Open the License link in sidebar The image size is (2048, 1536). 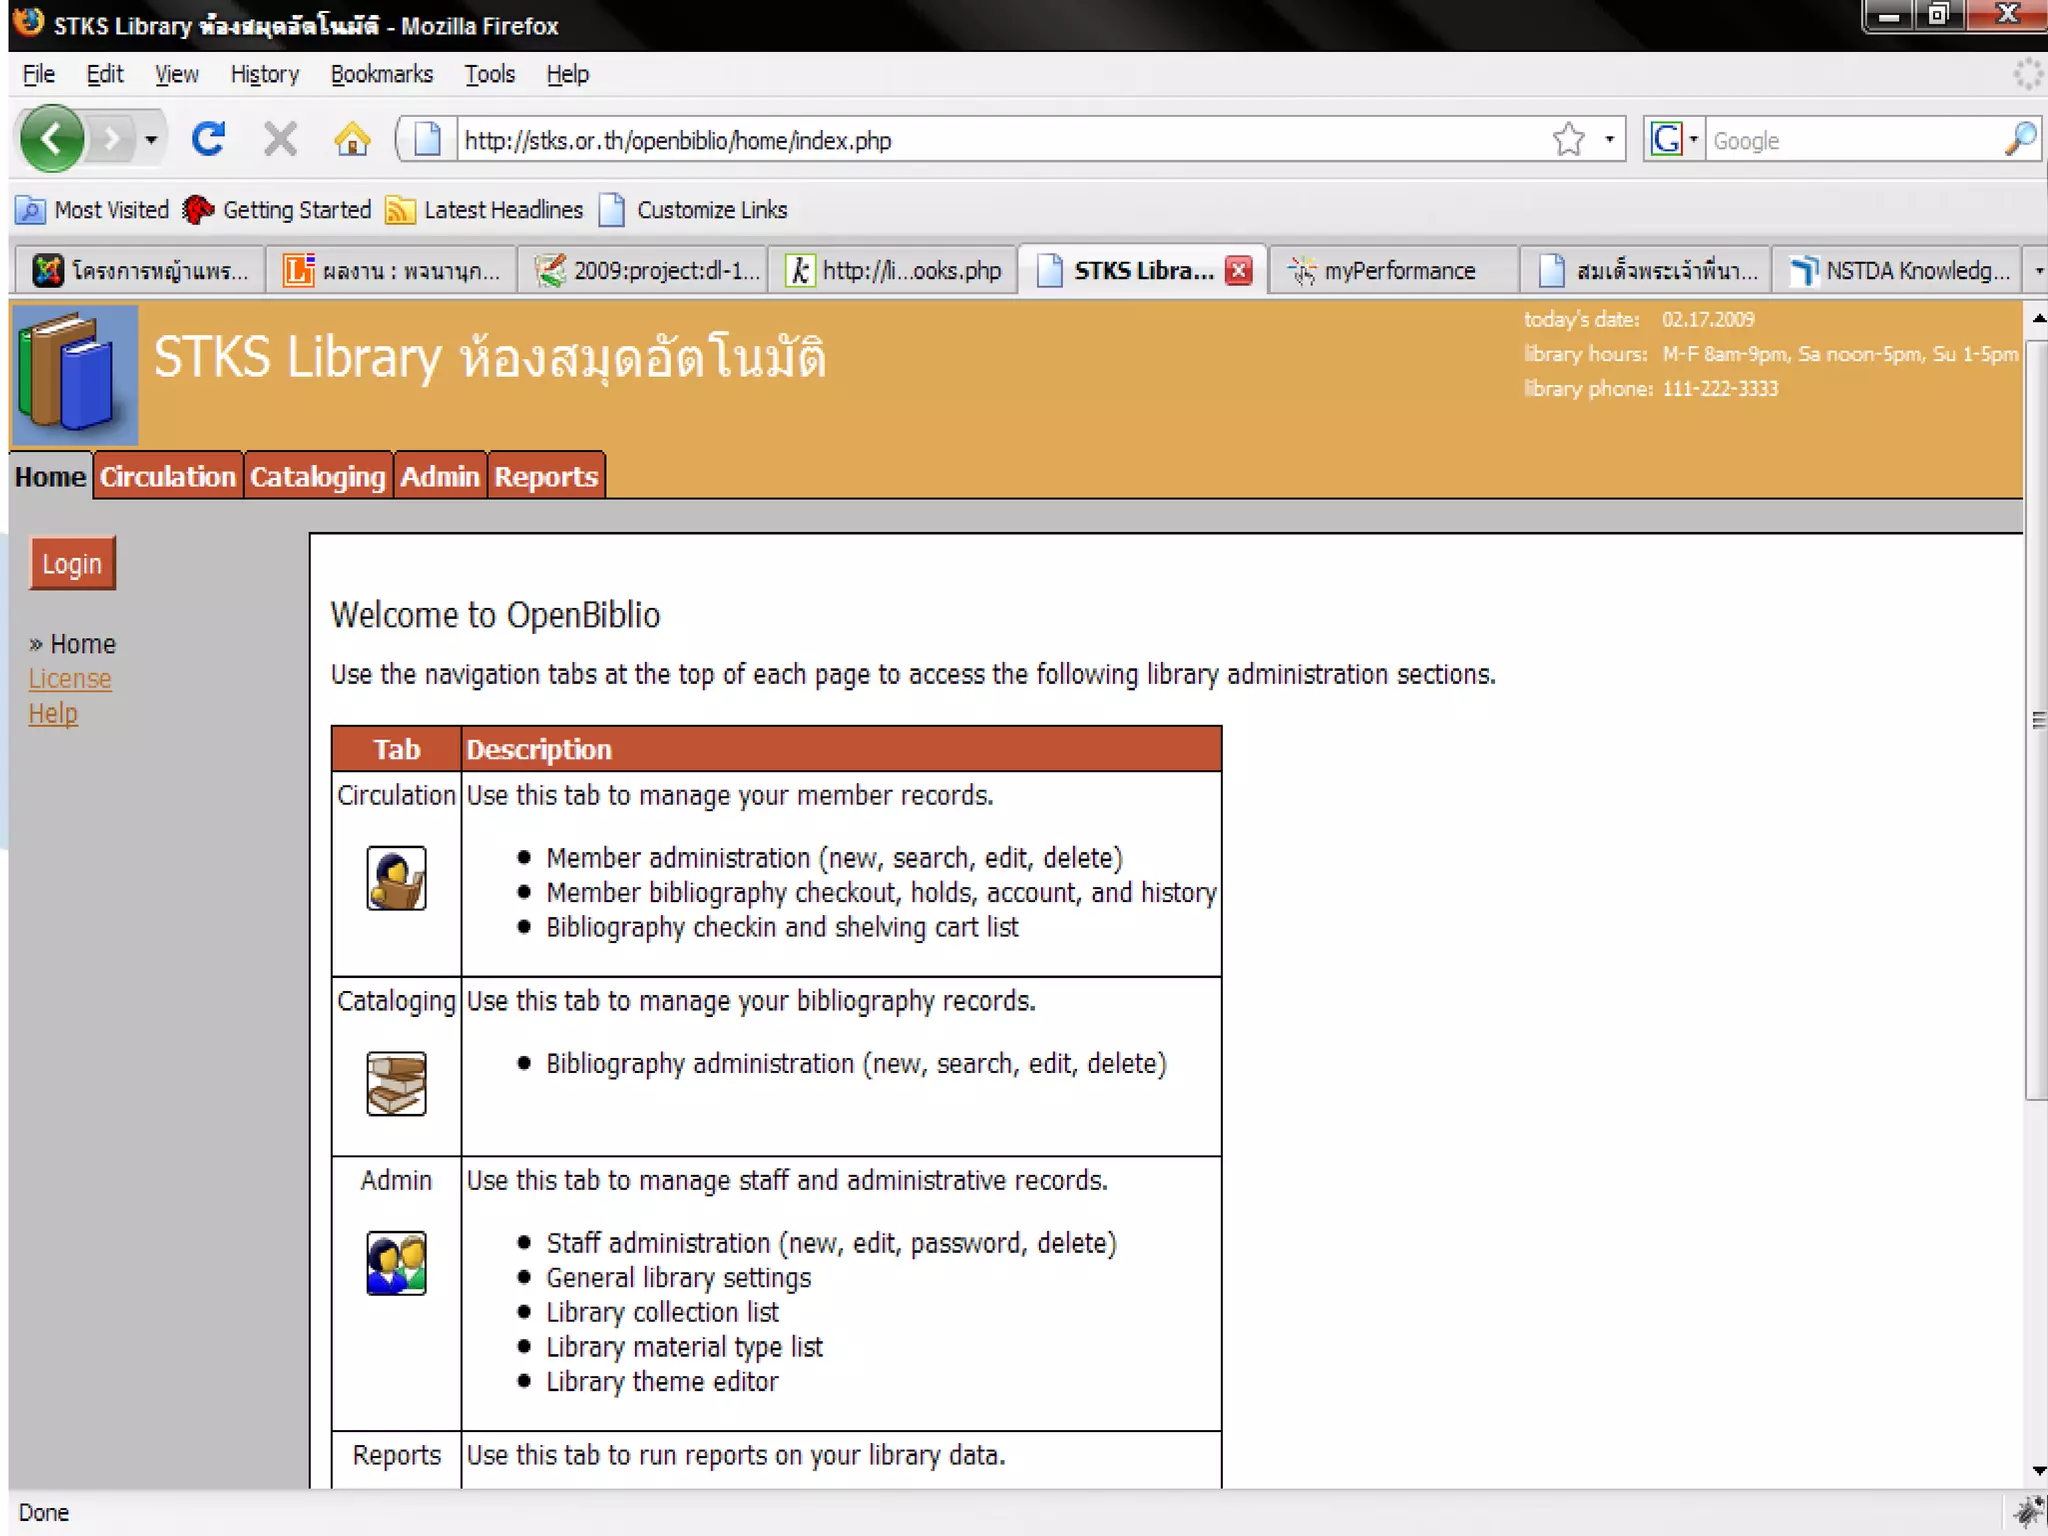point(69,679)
